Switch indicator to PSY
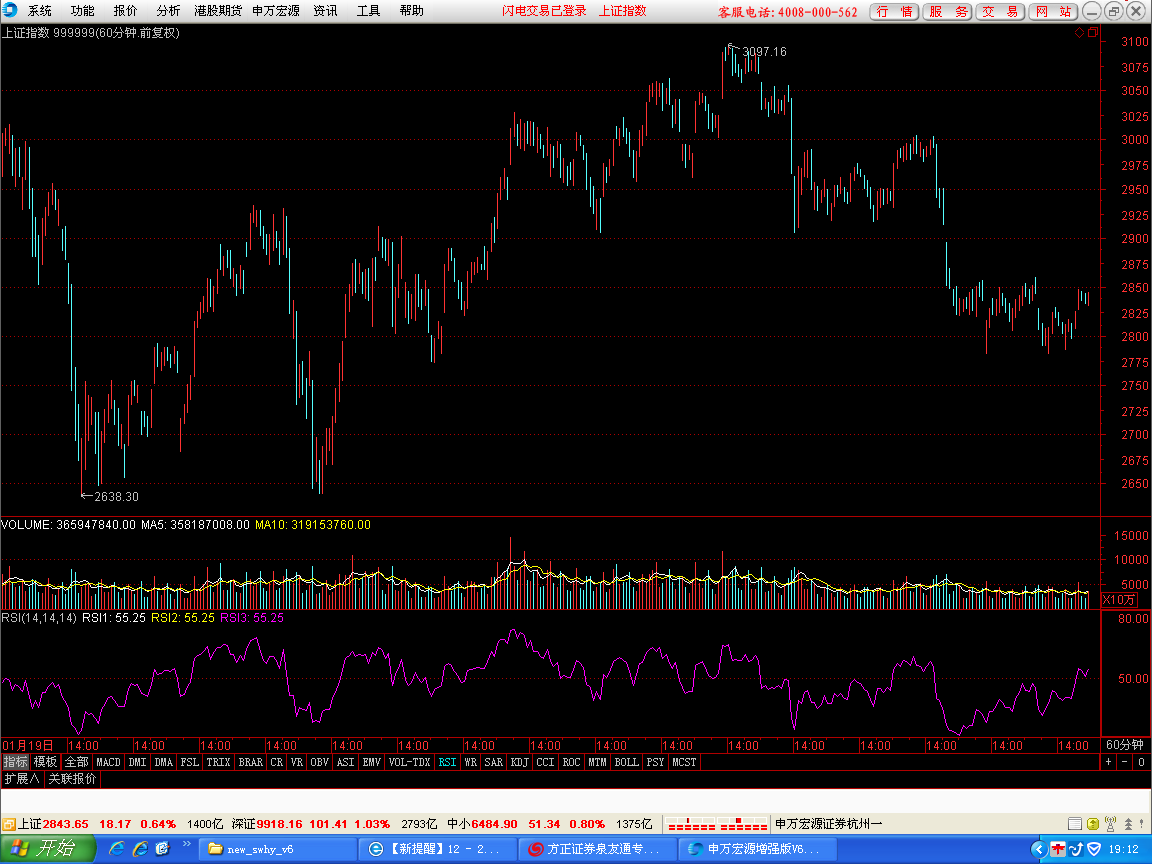This screenshot has height=864, width=1152. click(655, 762)
